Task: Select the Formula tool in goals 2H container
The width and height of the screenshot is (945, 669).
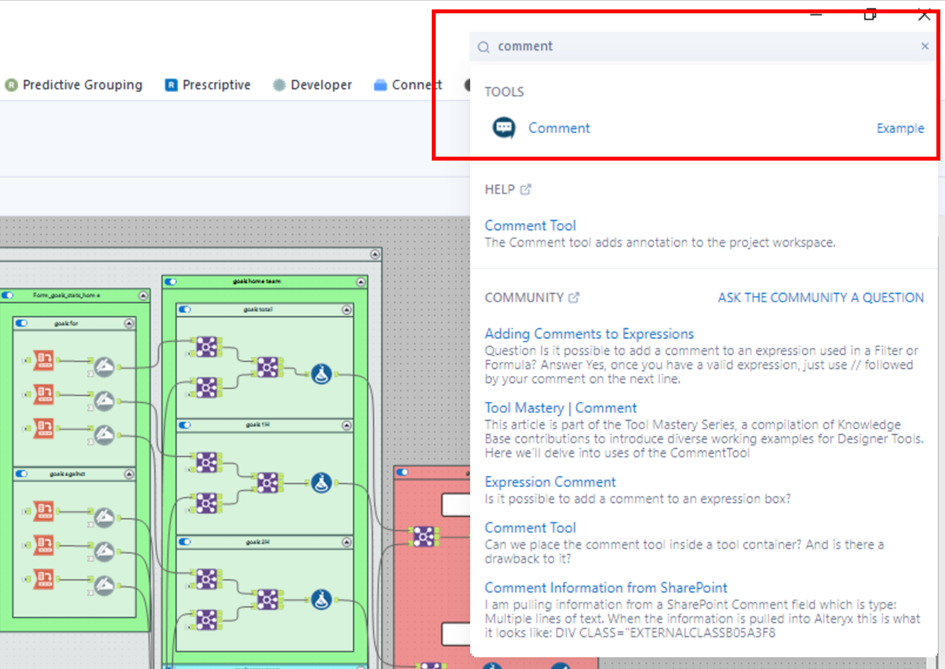Action: (x=321, y=600)
